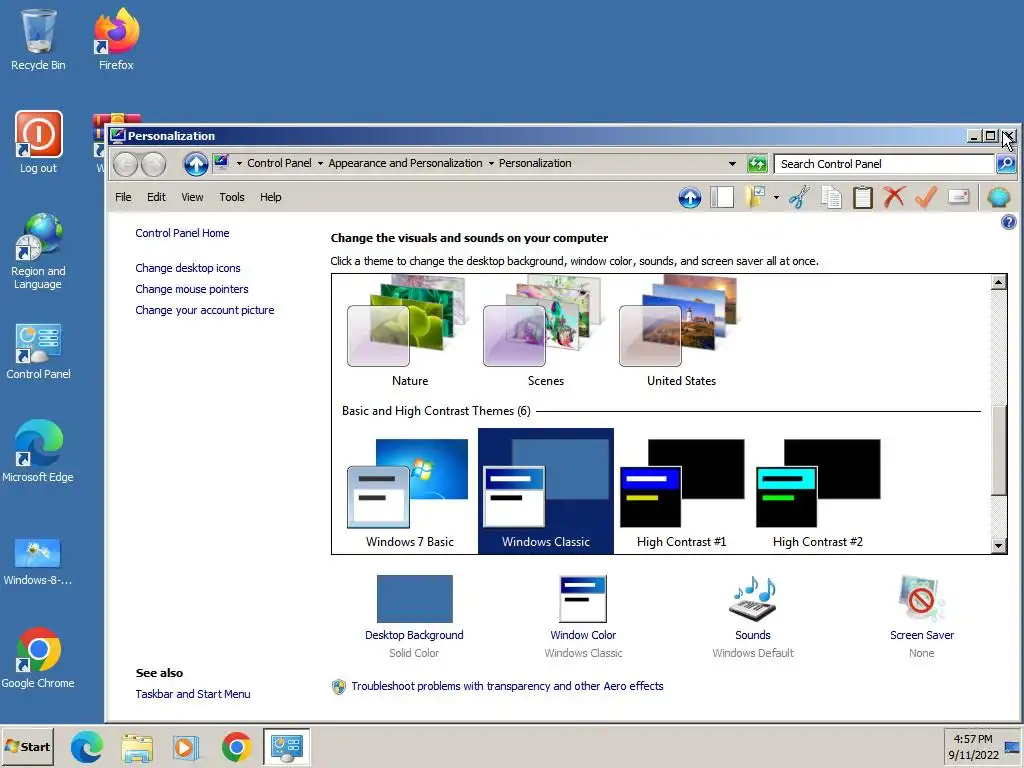Select the Scenes theme

point(545,332)
